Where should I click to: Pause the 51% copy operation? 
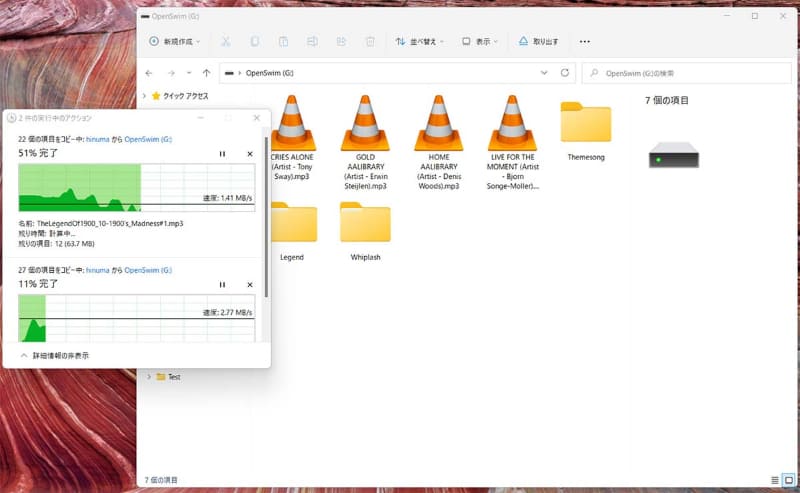[222, 154]
